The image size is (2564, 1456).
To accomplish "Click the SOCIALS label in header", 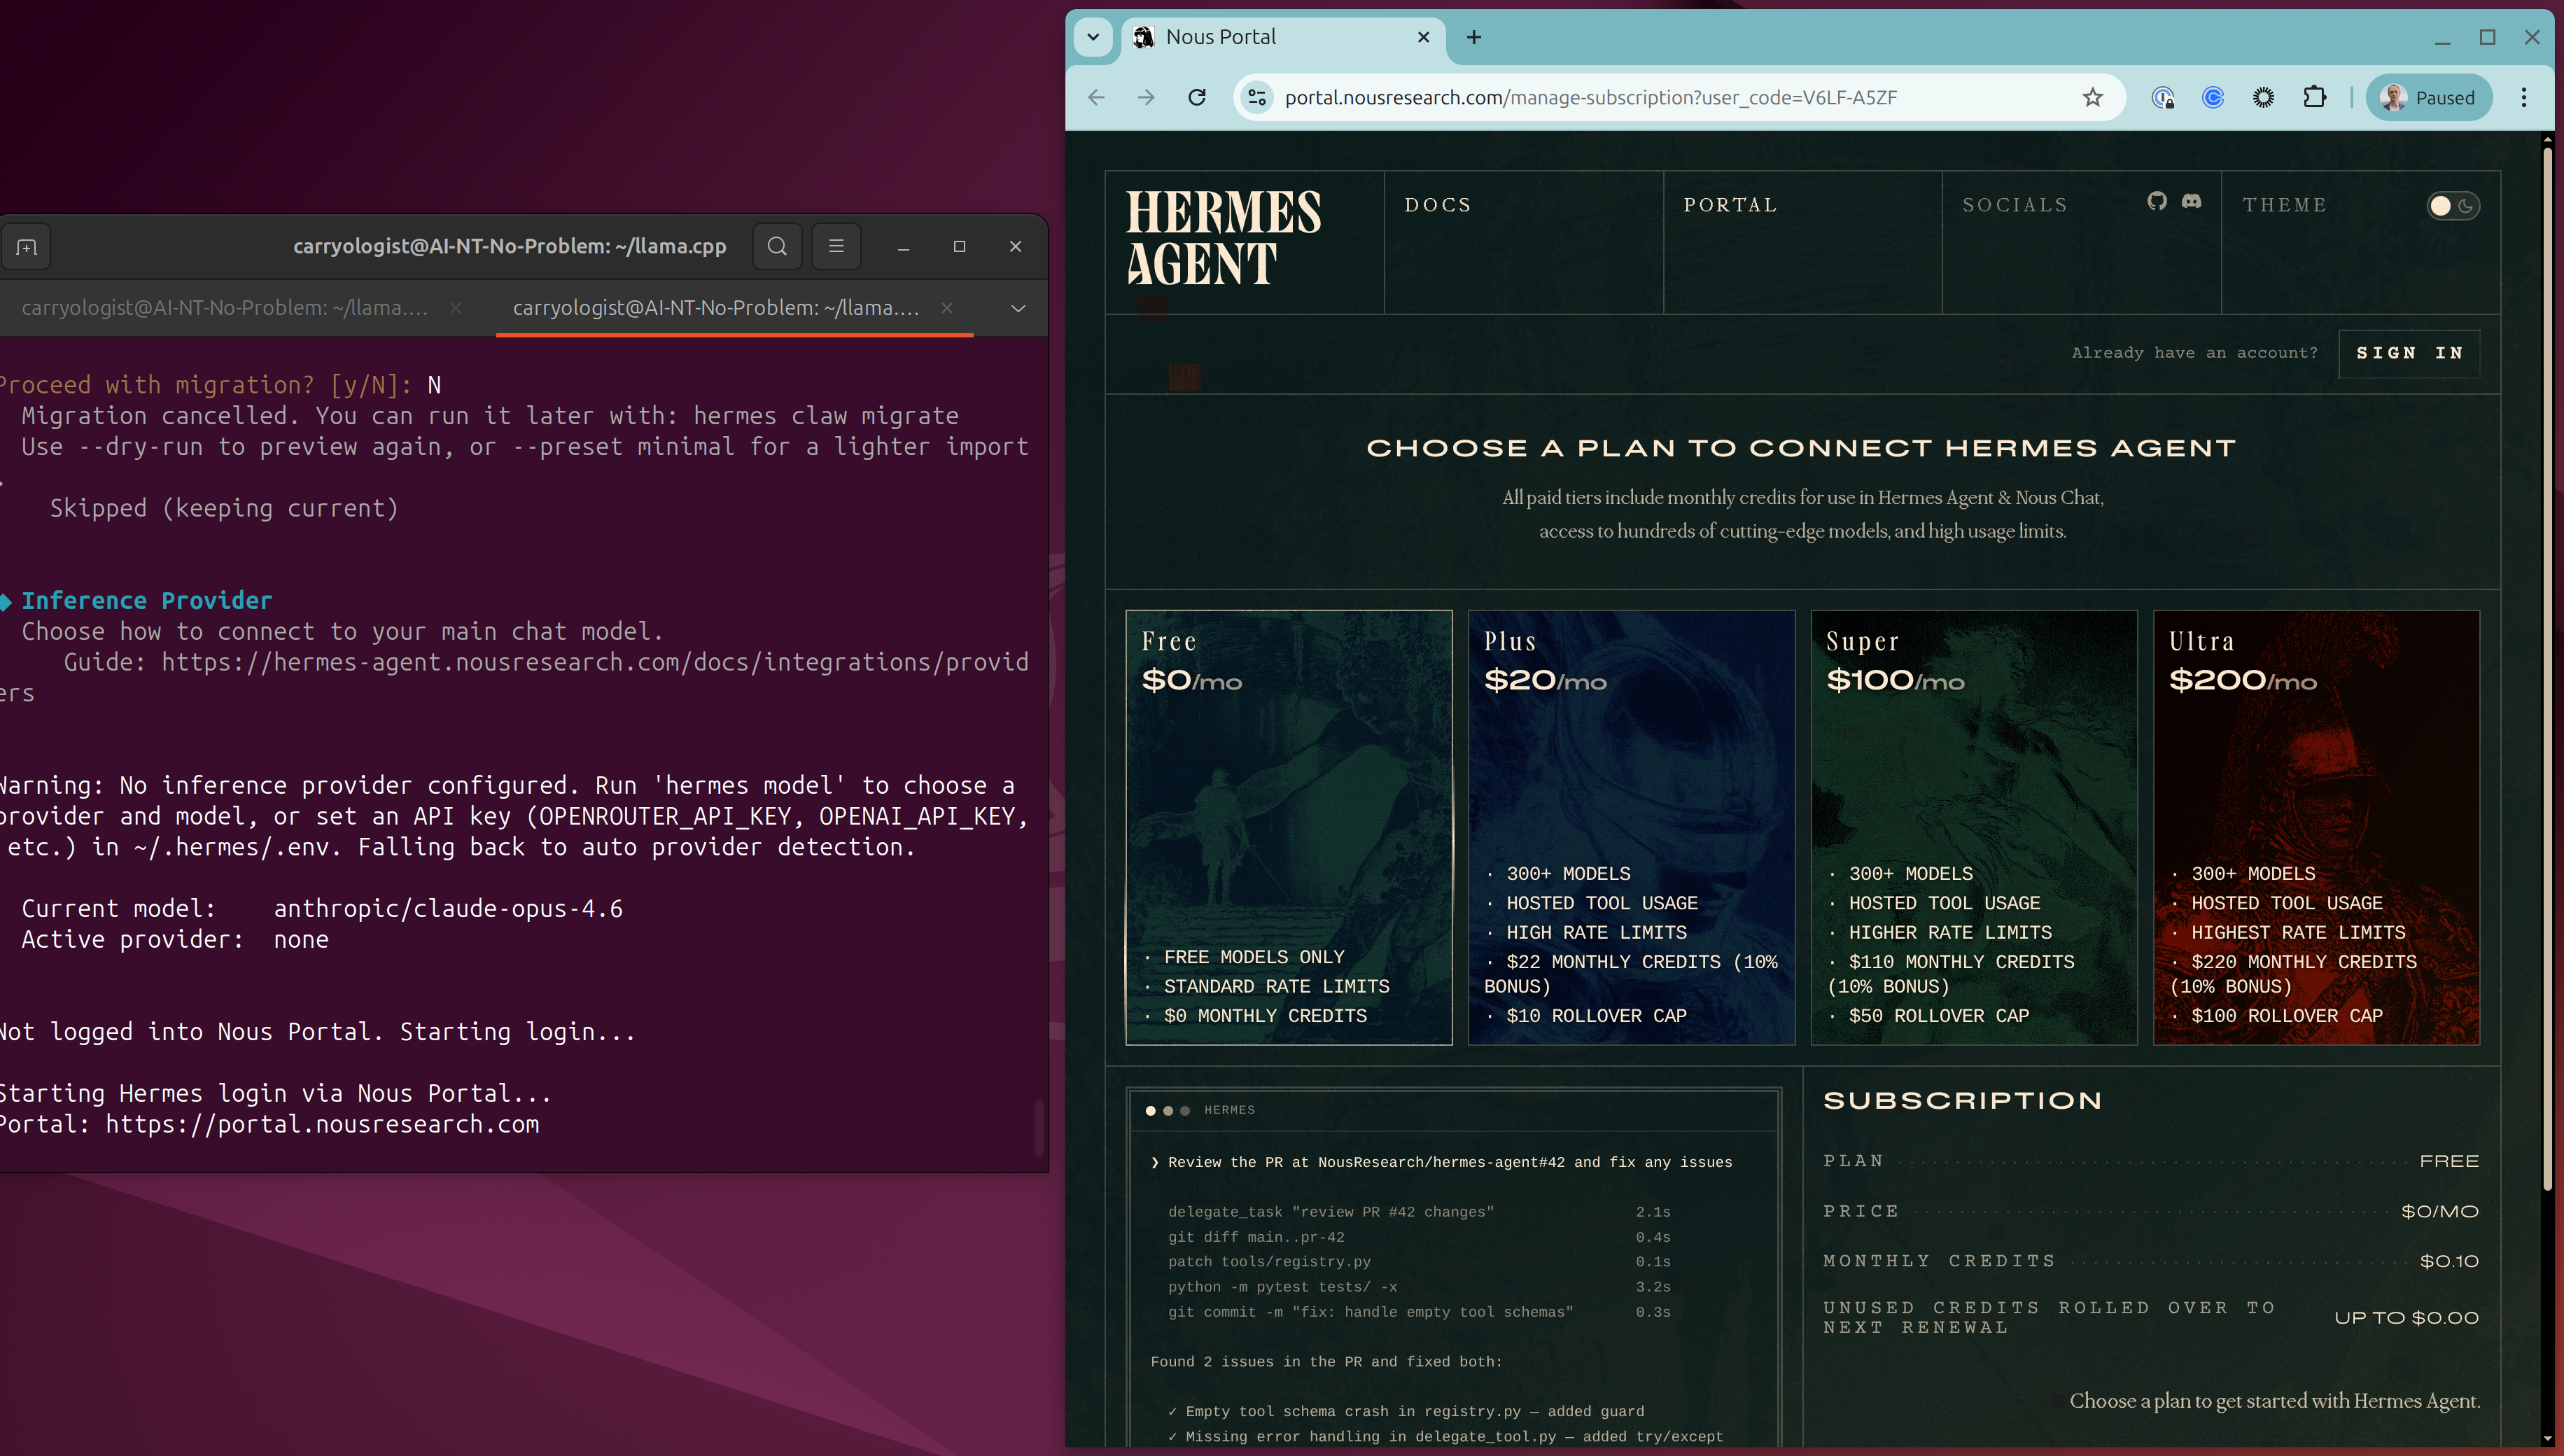I will [2015, 205].
